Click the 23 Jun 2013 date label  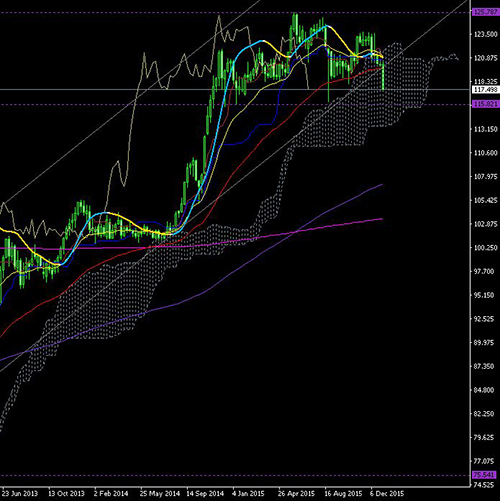coord(20,493)
